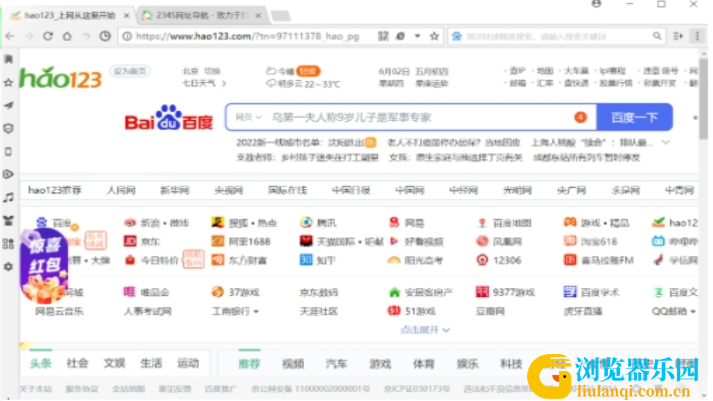
Task: Open settings gear in left sidebar
Action: point(9,267)
